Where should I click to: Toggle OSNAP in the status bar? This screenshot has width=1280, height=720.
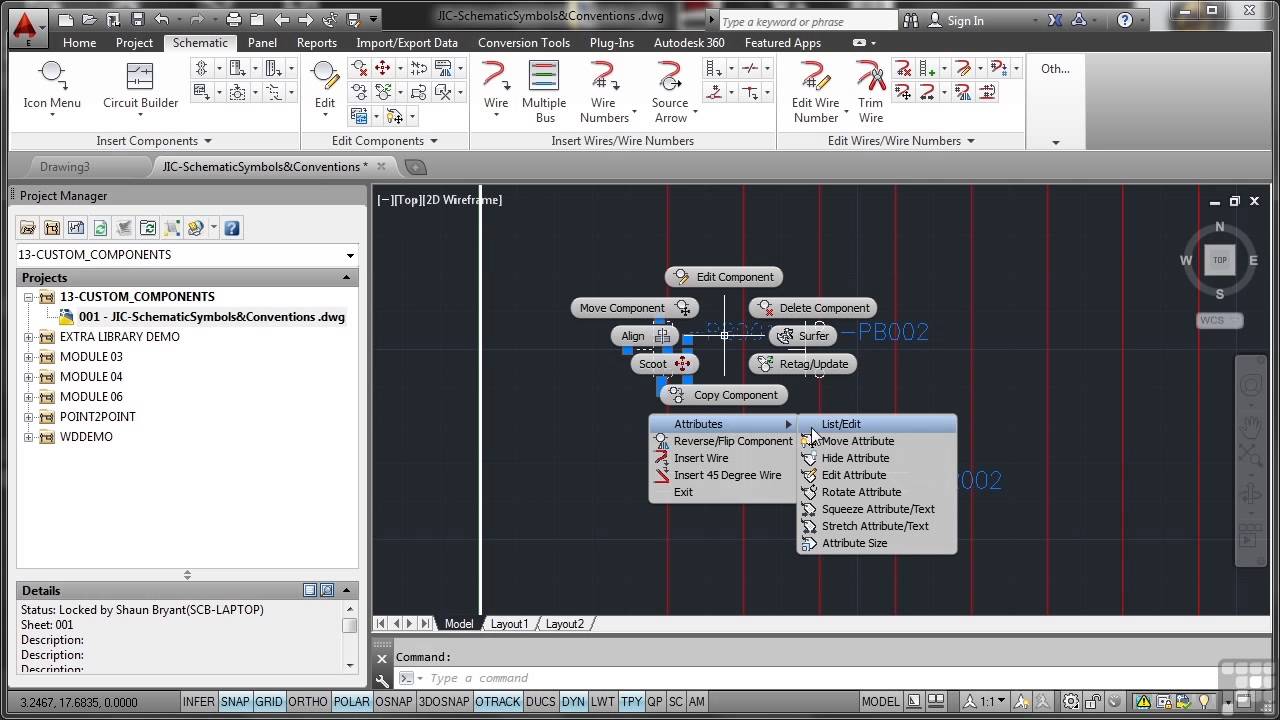tap(394, 702)
